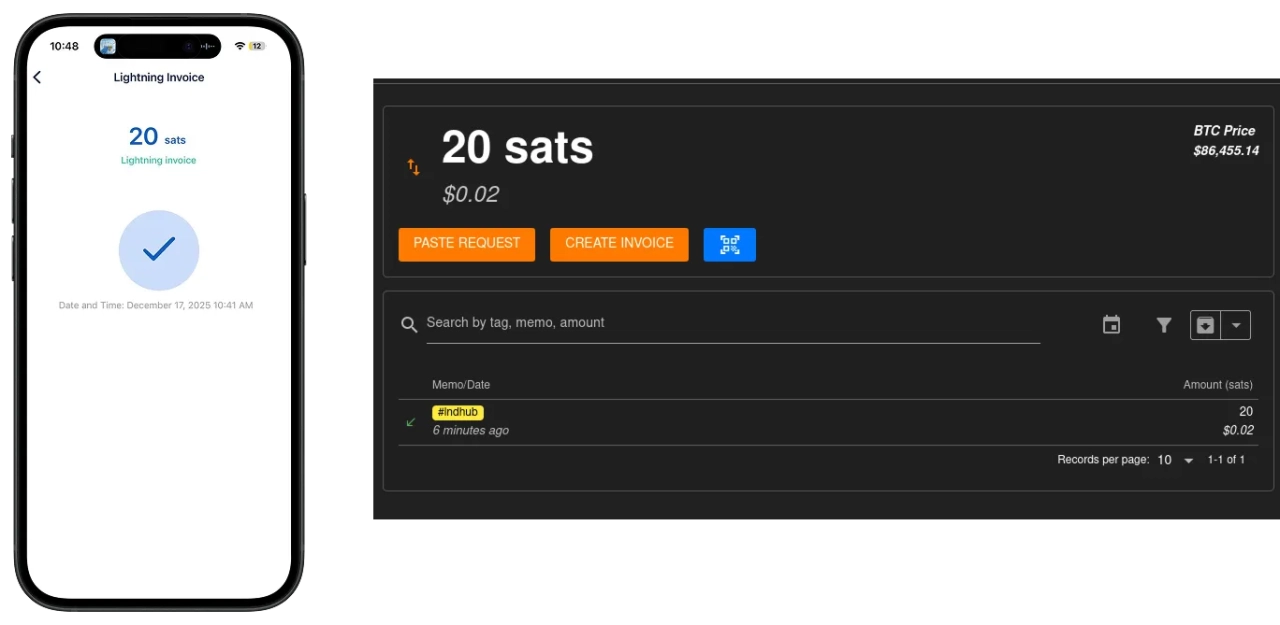The width and height of the screenshot is (1280, 625).
Task: Click the search magnifier icon
Action: click(409, 324)
